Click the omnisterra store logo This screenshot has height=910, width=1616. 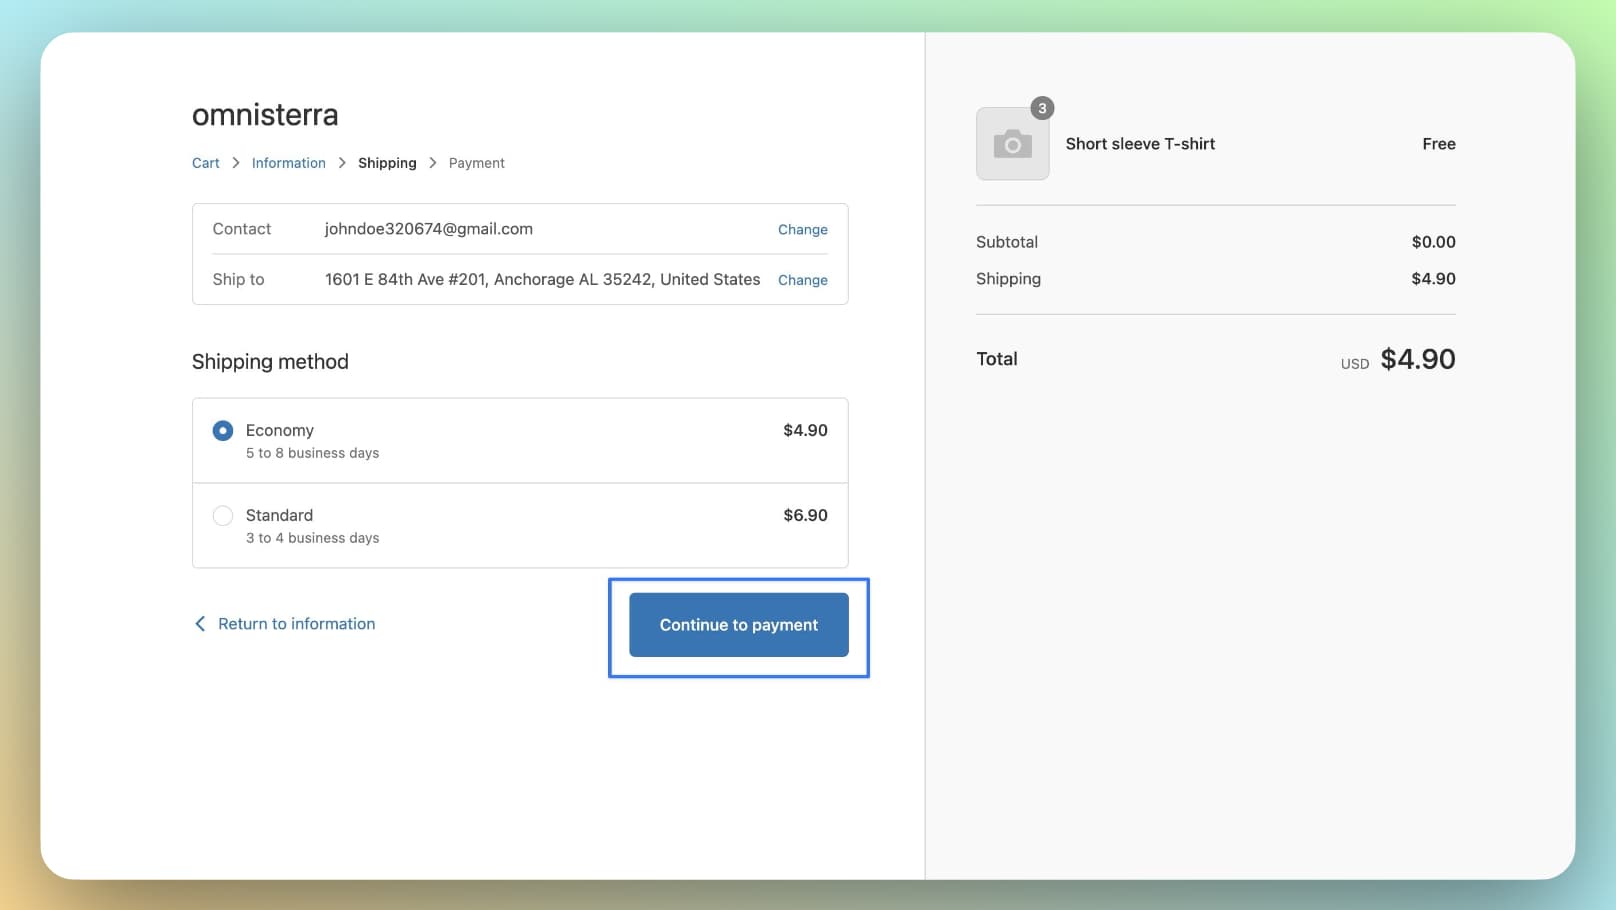(265, 114)
